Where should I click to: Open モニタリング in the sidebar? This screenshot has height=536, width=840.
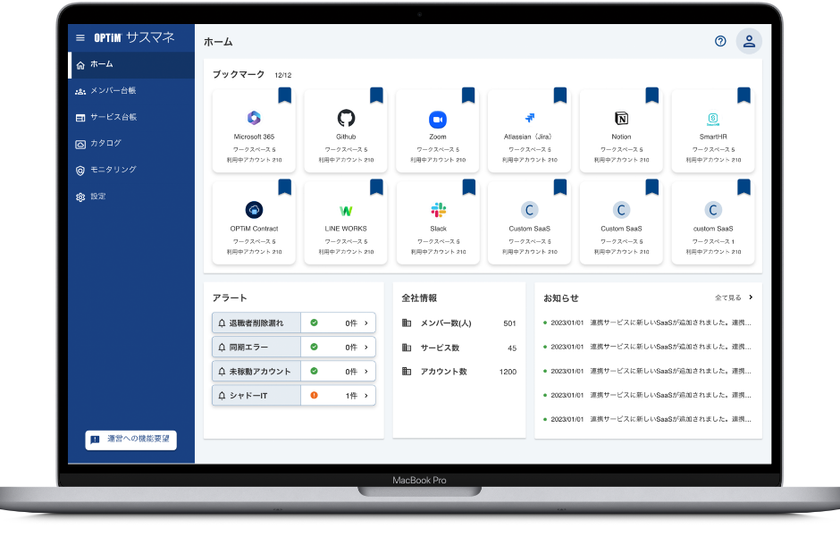[x=132, y=170]
